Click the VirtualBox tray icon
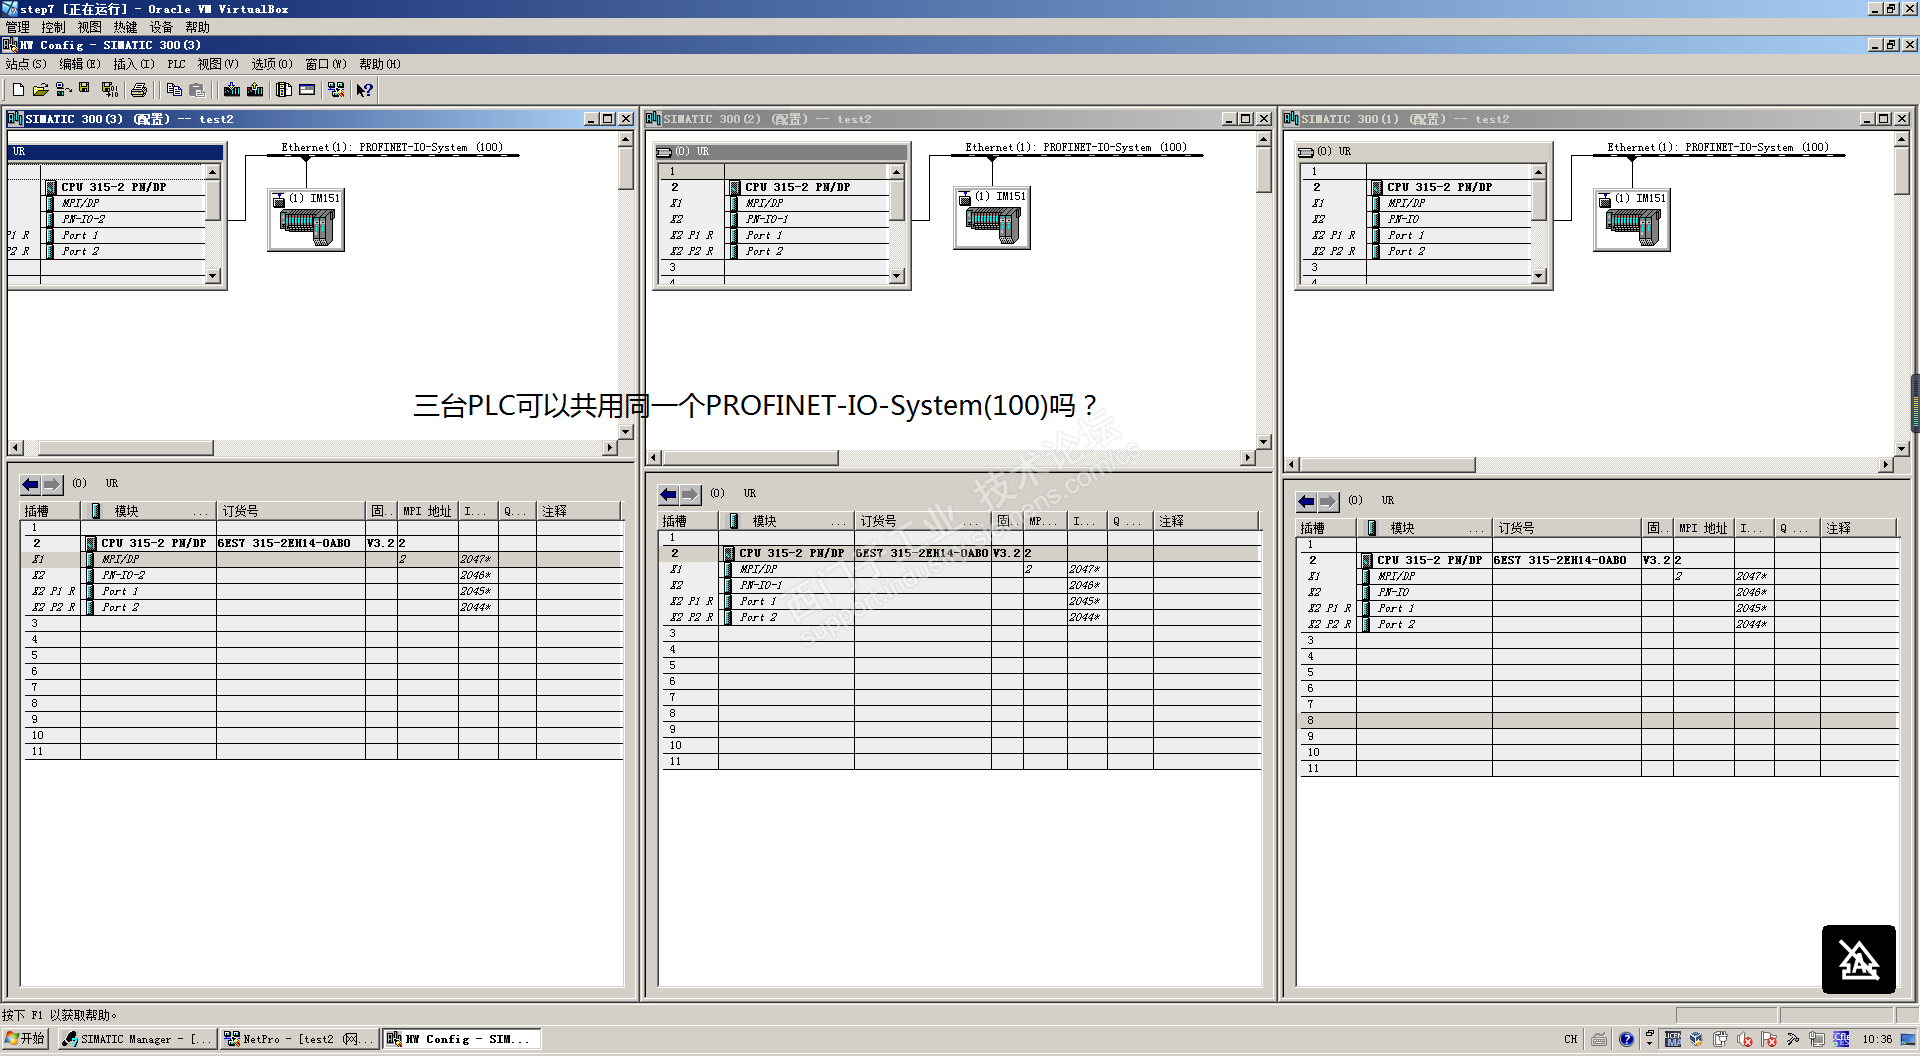 [1697, 1039]
